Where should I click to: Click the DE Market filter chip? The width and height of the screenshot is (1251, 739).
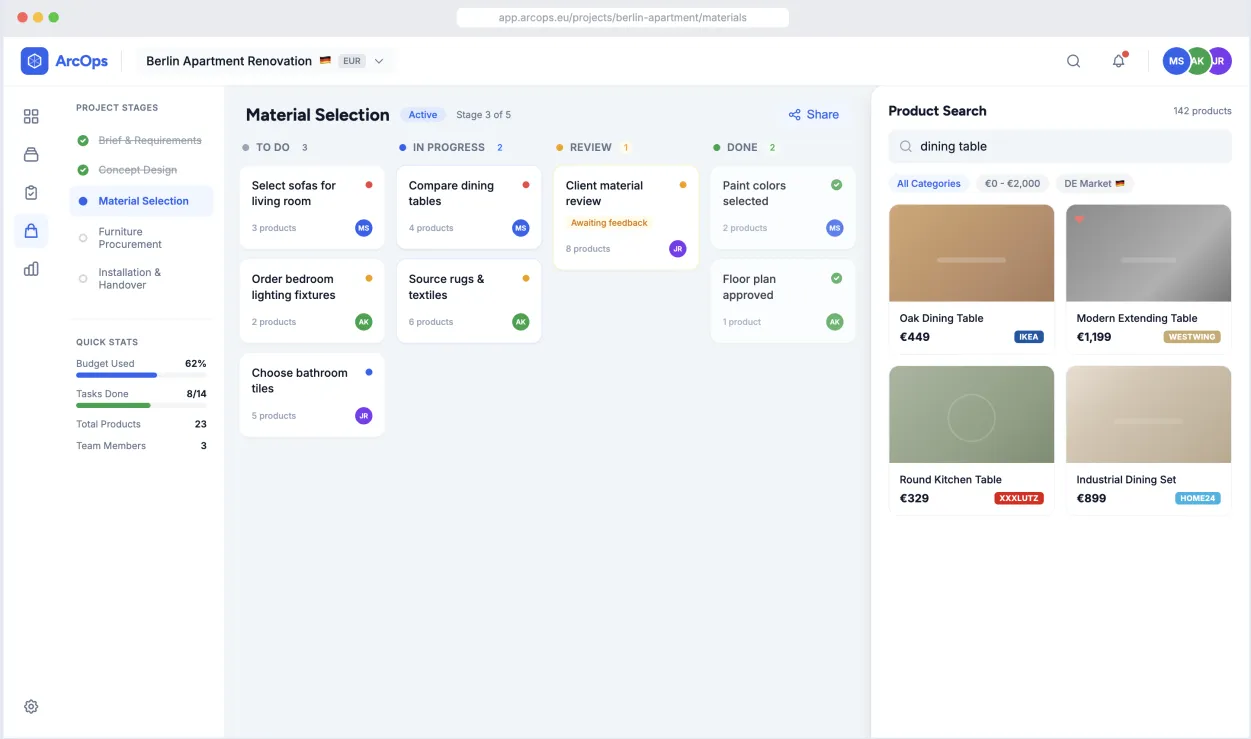coord(1094,184)
